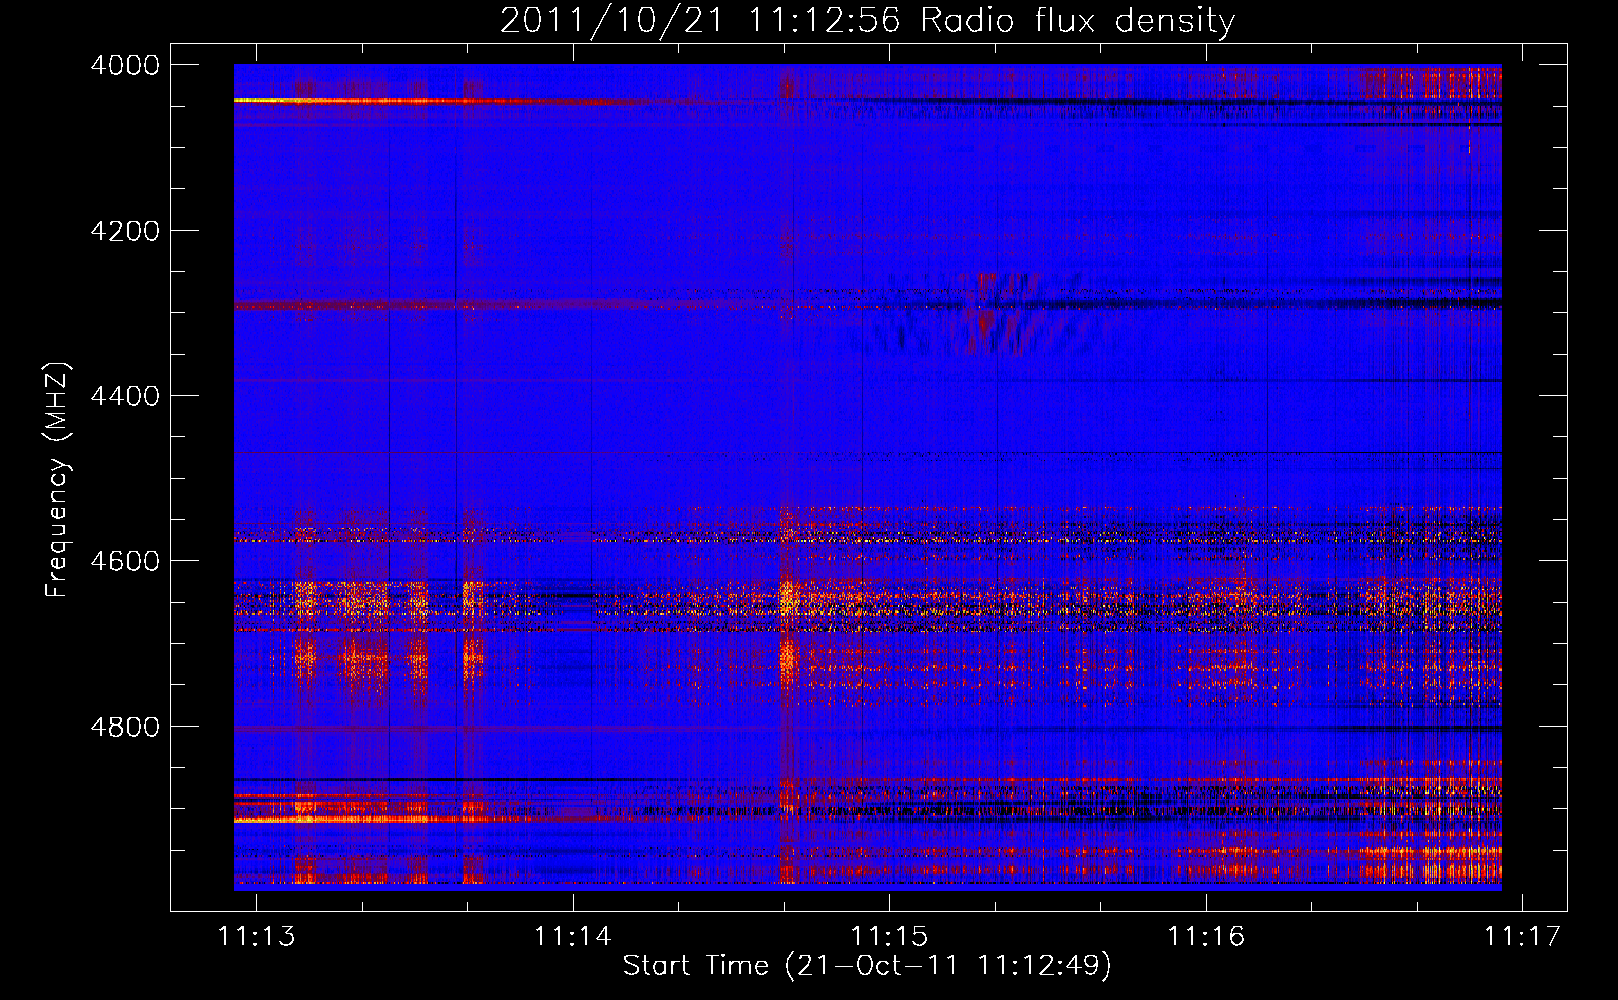This screenshot has height=1000, width=1618.
Task: Click the 11:13 time tick label
Action: pos(257,936)
